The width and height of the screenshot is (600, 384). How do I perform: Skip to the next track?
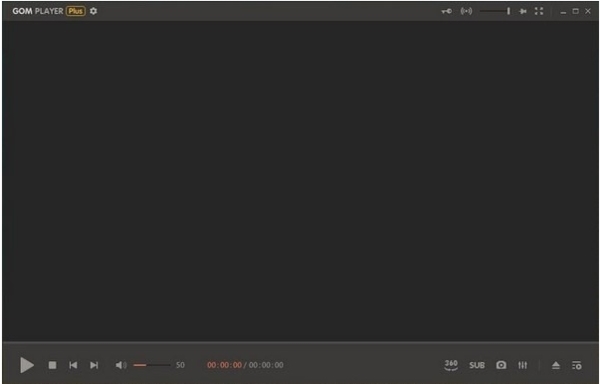coord(94,365)
